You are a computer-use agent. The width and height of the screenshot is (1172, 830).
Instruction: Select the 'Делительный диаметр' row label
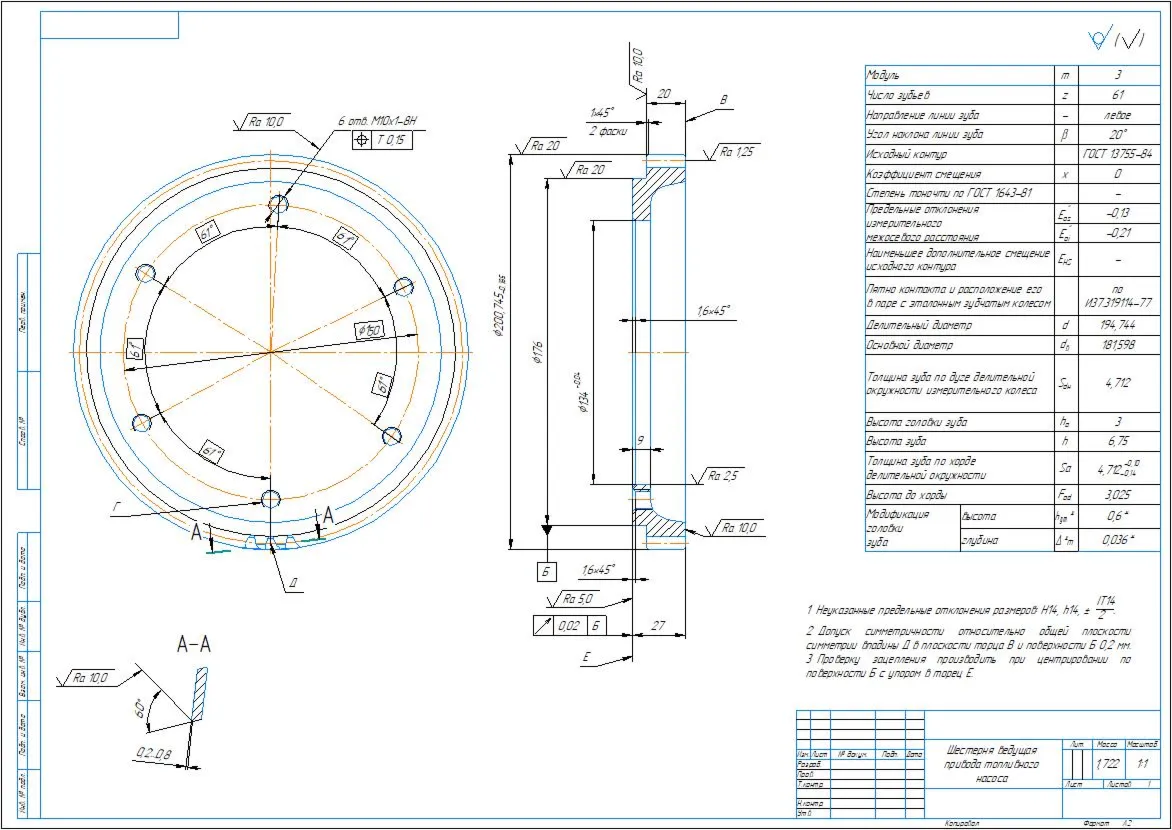[919, 326]
